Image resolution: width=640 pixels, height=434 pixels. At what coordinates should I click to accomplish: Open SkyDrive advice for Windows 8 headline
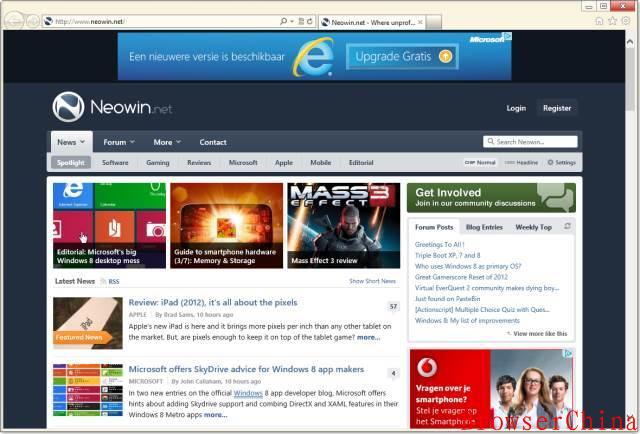(246, 369)
